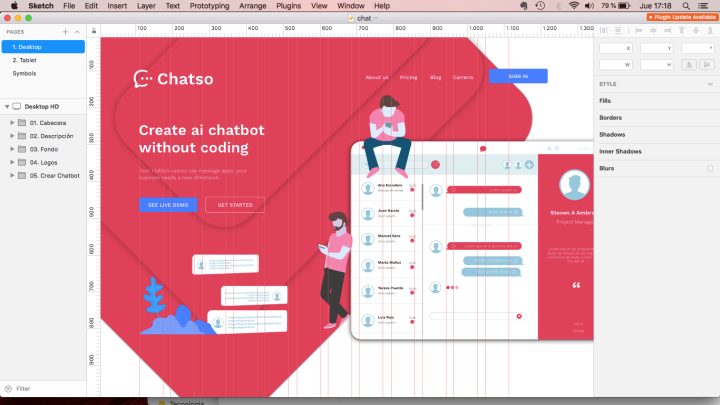Select the Desktop HD artboard icon
Viewport: 720px width, 405px height.
coord(17,107)
